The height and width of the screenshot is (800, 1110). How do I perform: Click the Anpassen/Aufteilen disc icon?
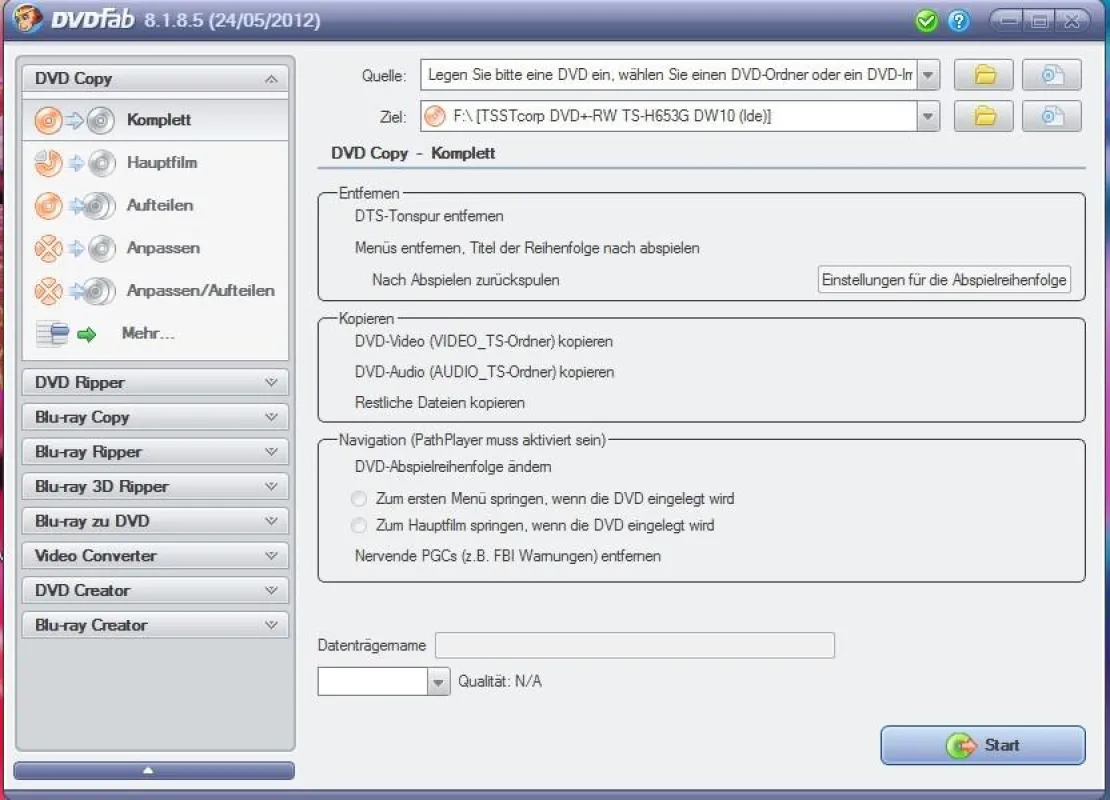pyautogui.click(x=74, y=291)
